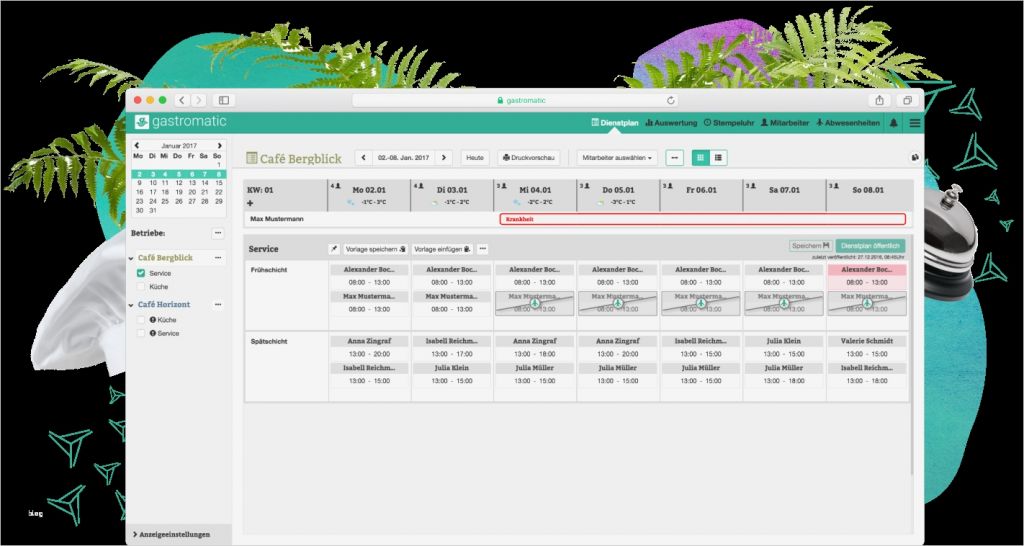Go to previous month in mini calendar
The width and height of the screenshot is (1024, 546).
click(x=136, y=146)
